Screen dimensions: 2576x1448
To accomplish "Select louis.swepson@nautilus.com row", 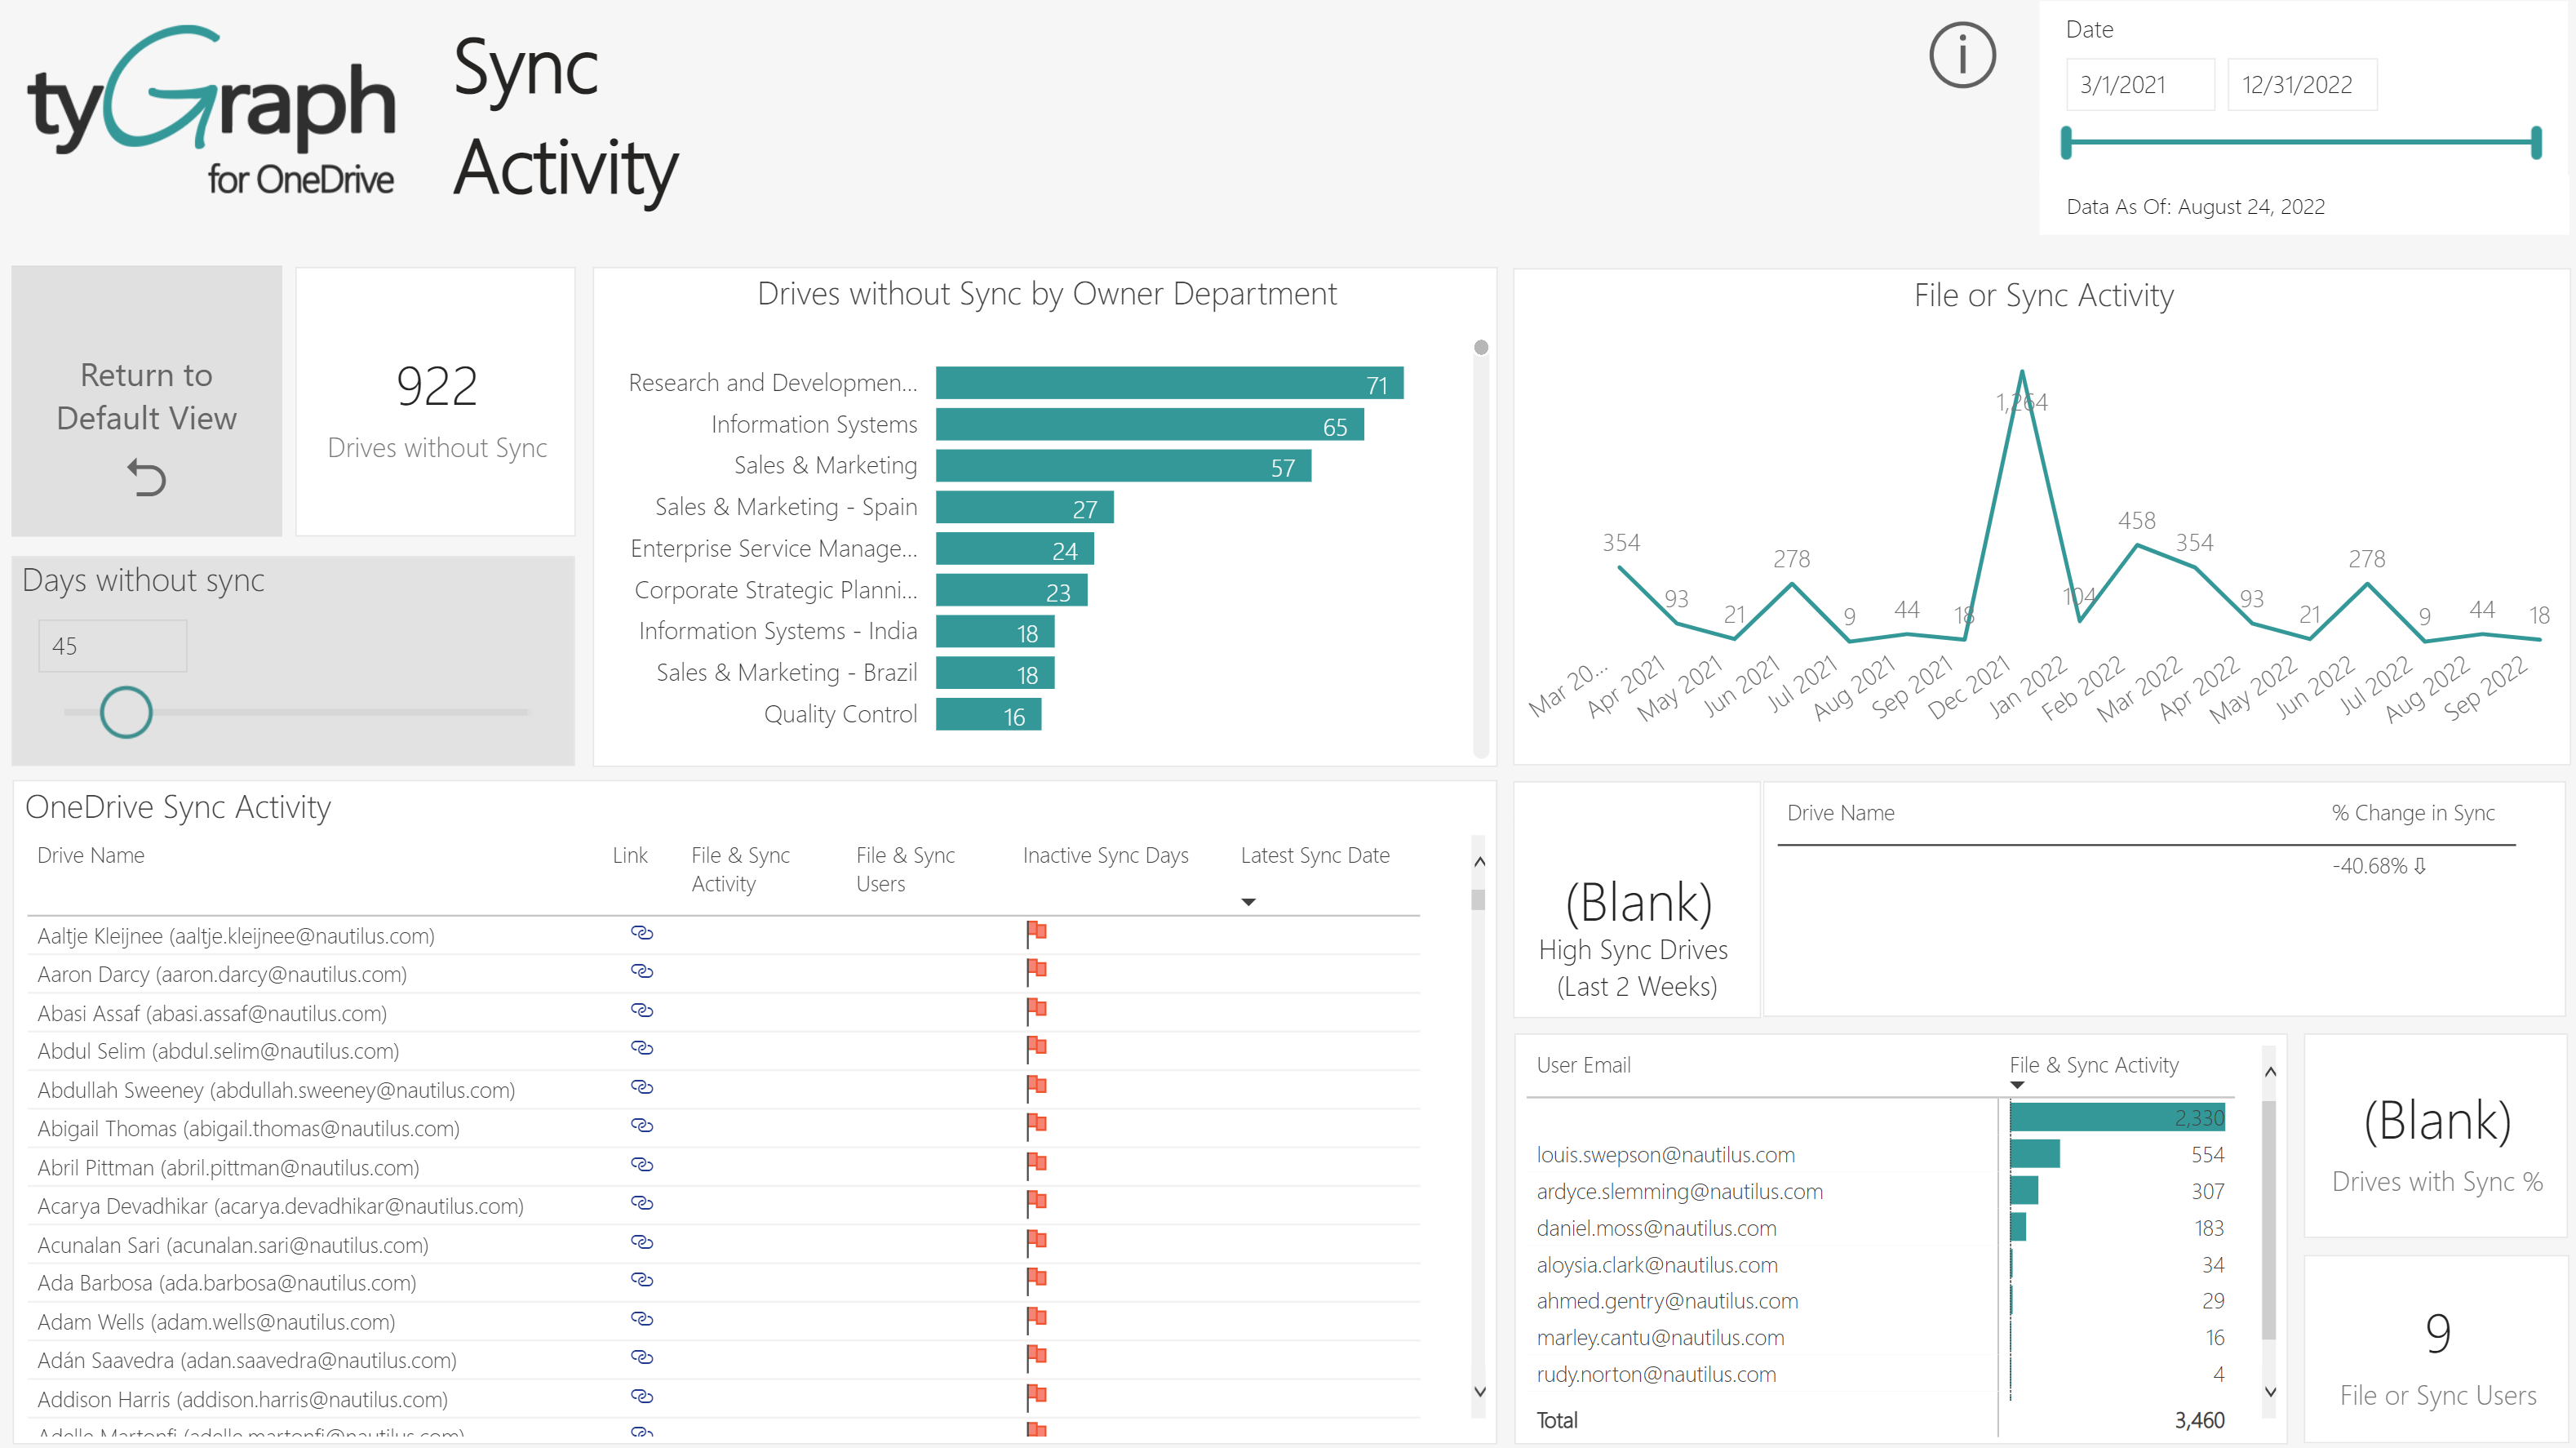I will [1665, 1155].
